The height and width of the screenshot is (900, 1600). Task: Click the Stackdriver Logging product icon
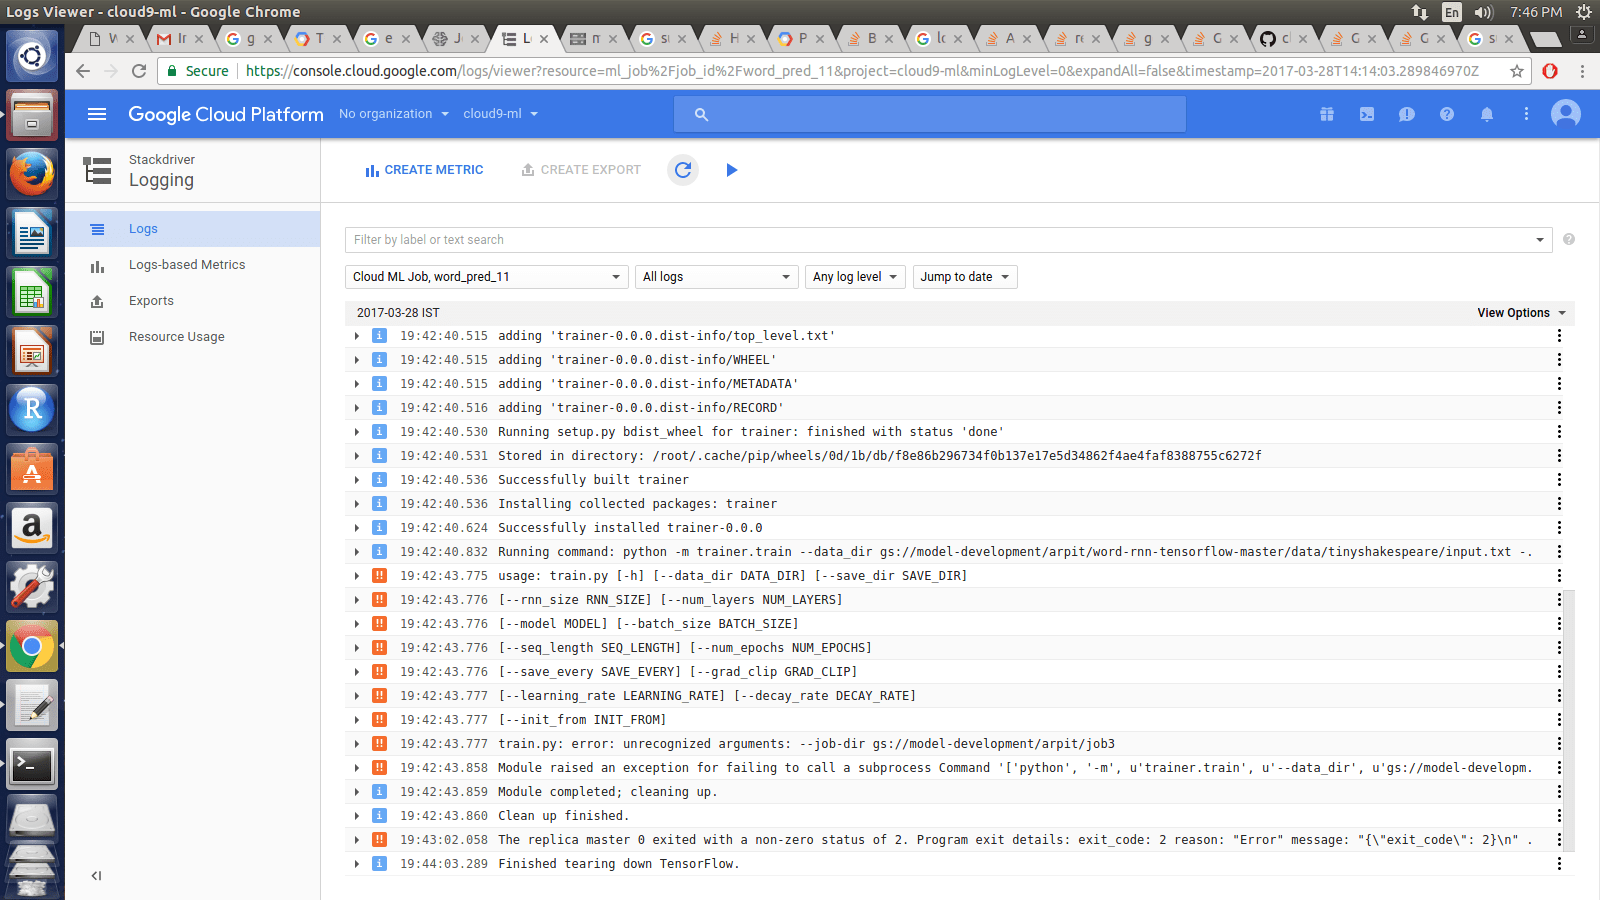[x=97, y=170]
